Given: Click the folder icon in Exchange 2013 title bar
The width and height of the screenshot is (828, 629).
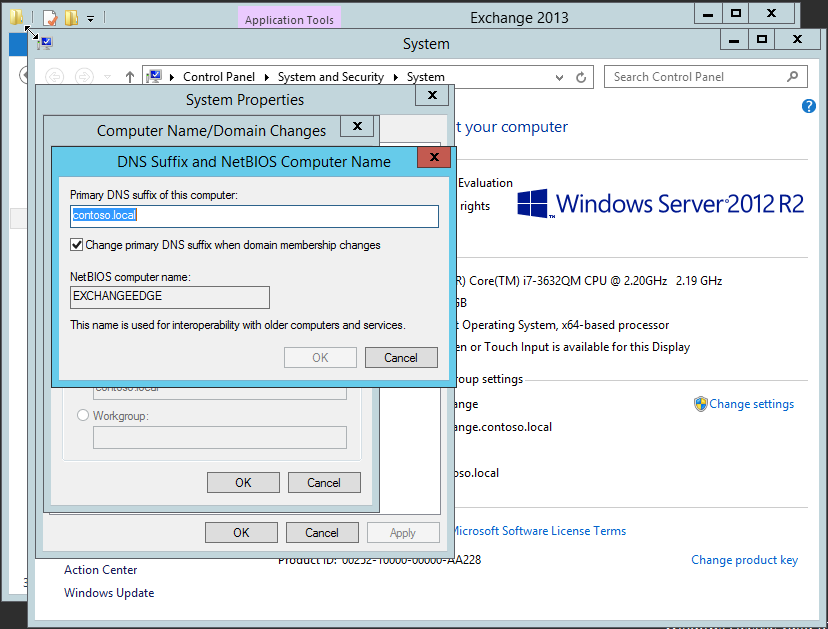Looking at the screenshot, I should tap(16, 17).
